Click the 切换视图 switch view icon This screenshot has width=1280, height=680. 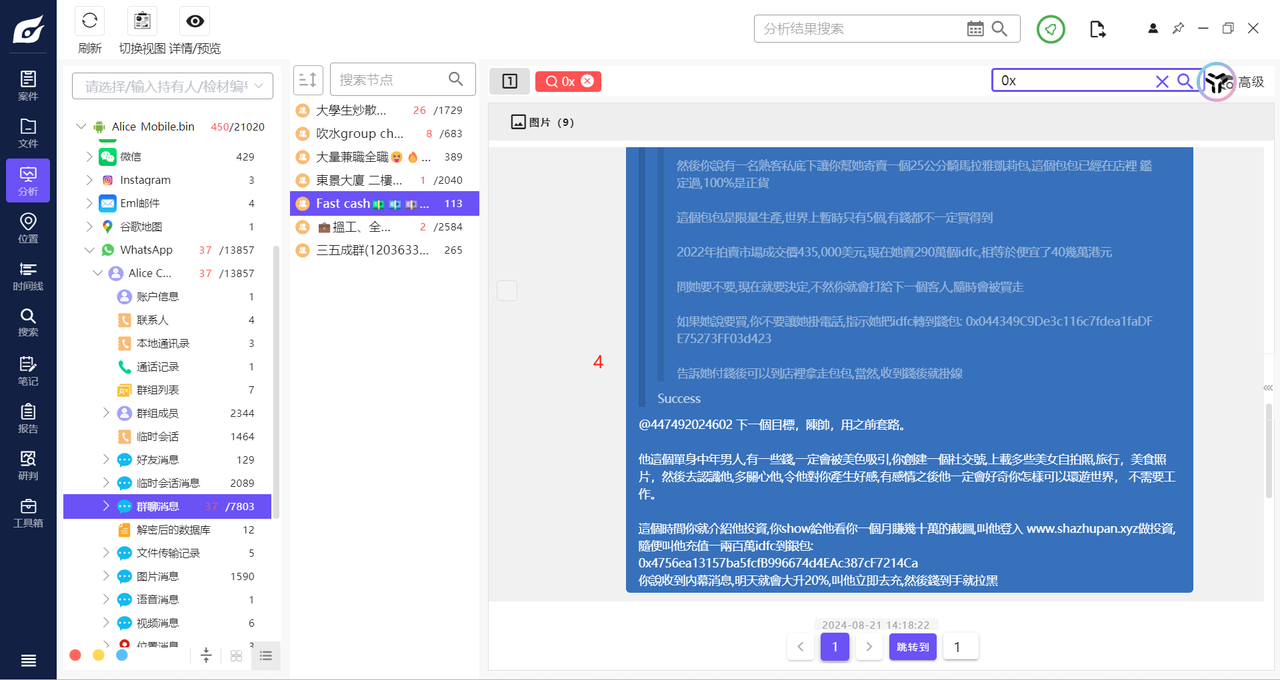[142, 20]
